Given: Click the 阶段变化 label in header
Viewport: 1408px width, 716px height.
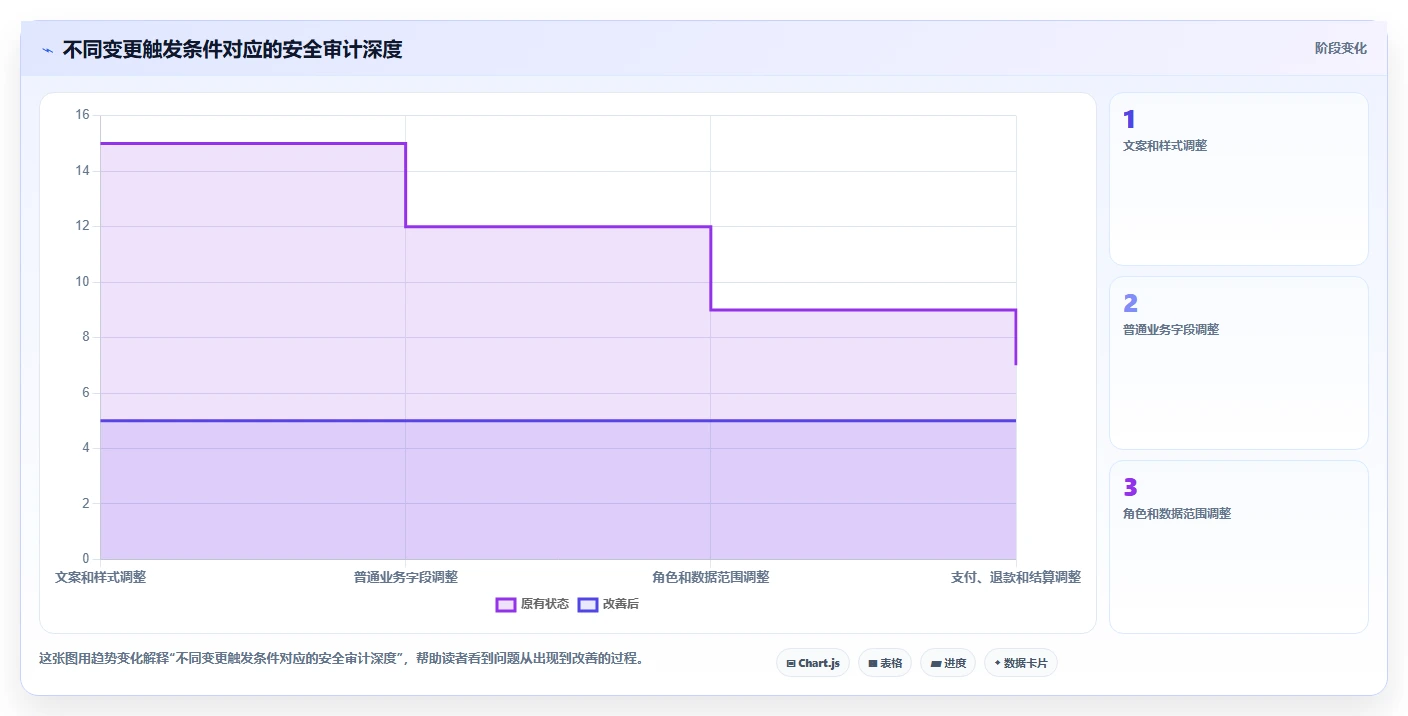Looking at the screenshot, I should (x=1340, y=48).
